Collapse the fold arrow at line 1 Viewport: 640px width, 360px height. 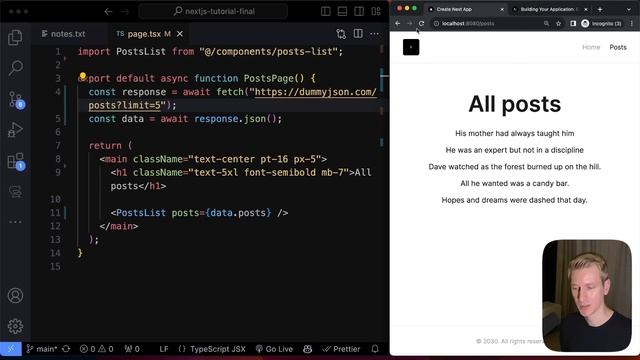click(65, 58)
